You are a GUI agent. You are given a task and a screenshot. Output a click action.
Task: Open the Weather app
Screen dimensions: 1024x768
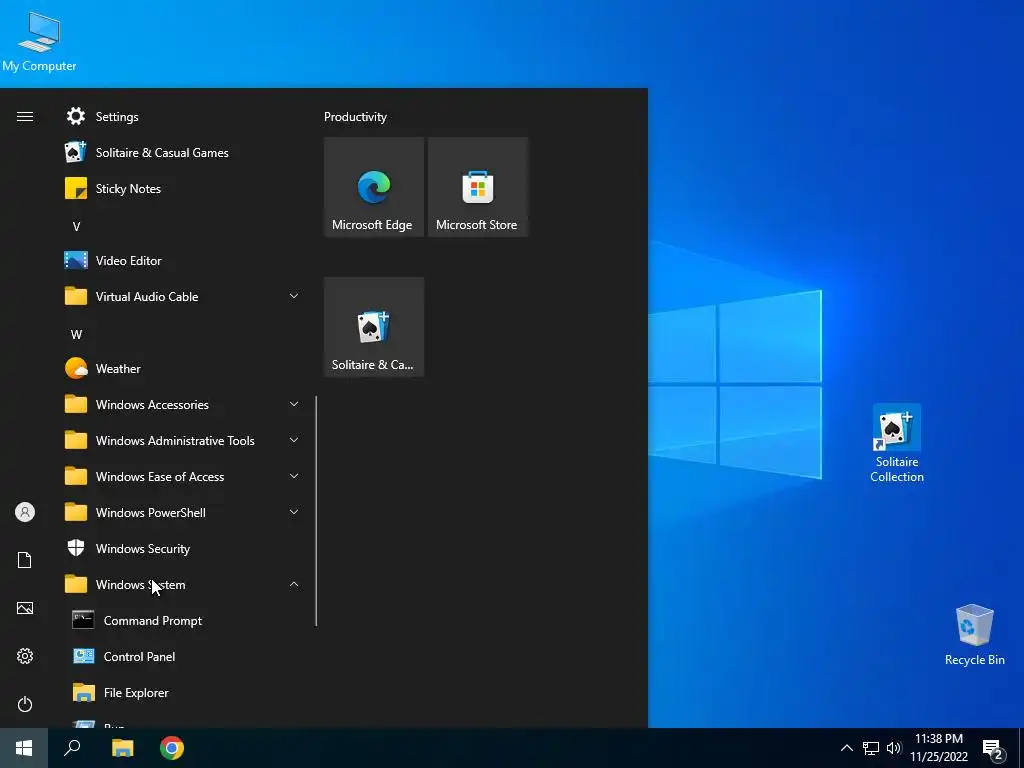(x=182, y=368)
